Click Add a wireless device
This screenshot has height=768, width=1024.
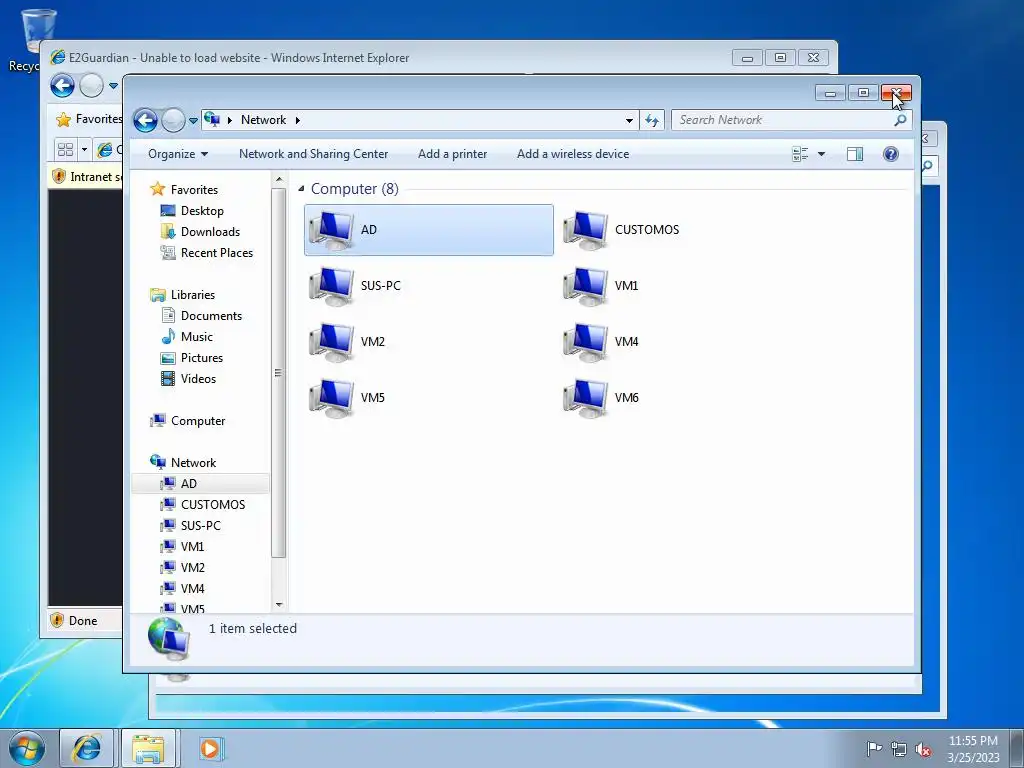pos(573,154)
